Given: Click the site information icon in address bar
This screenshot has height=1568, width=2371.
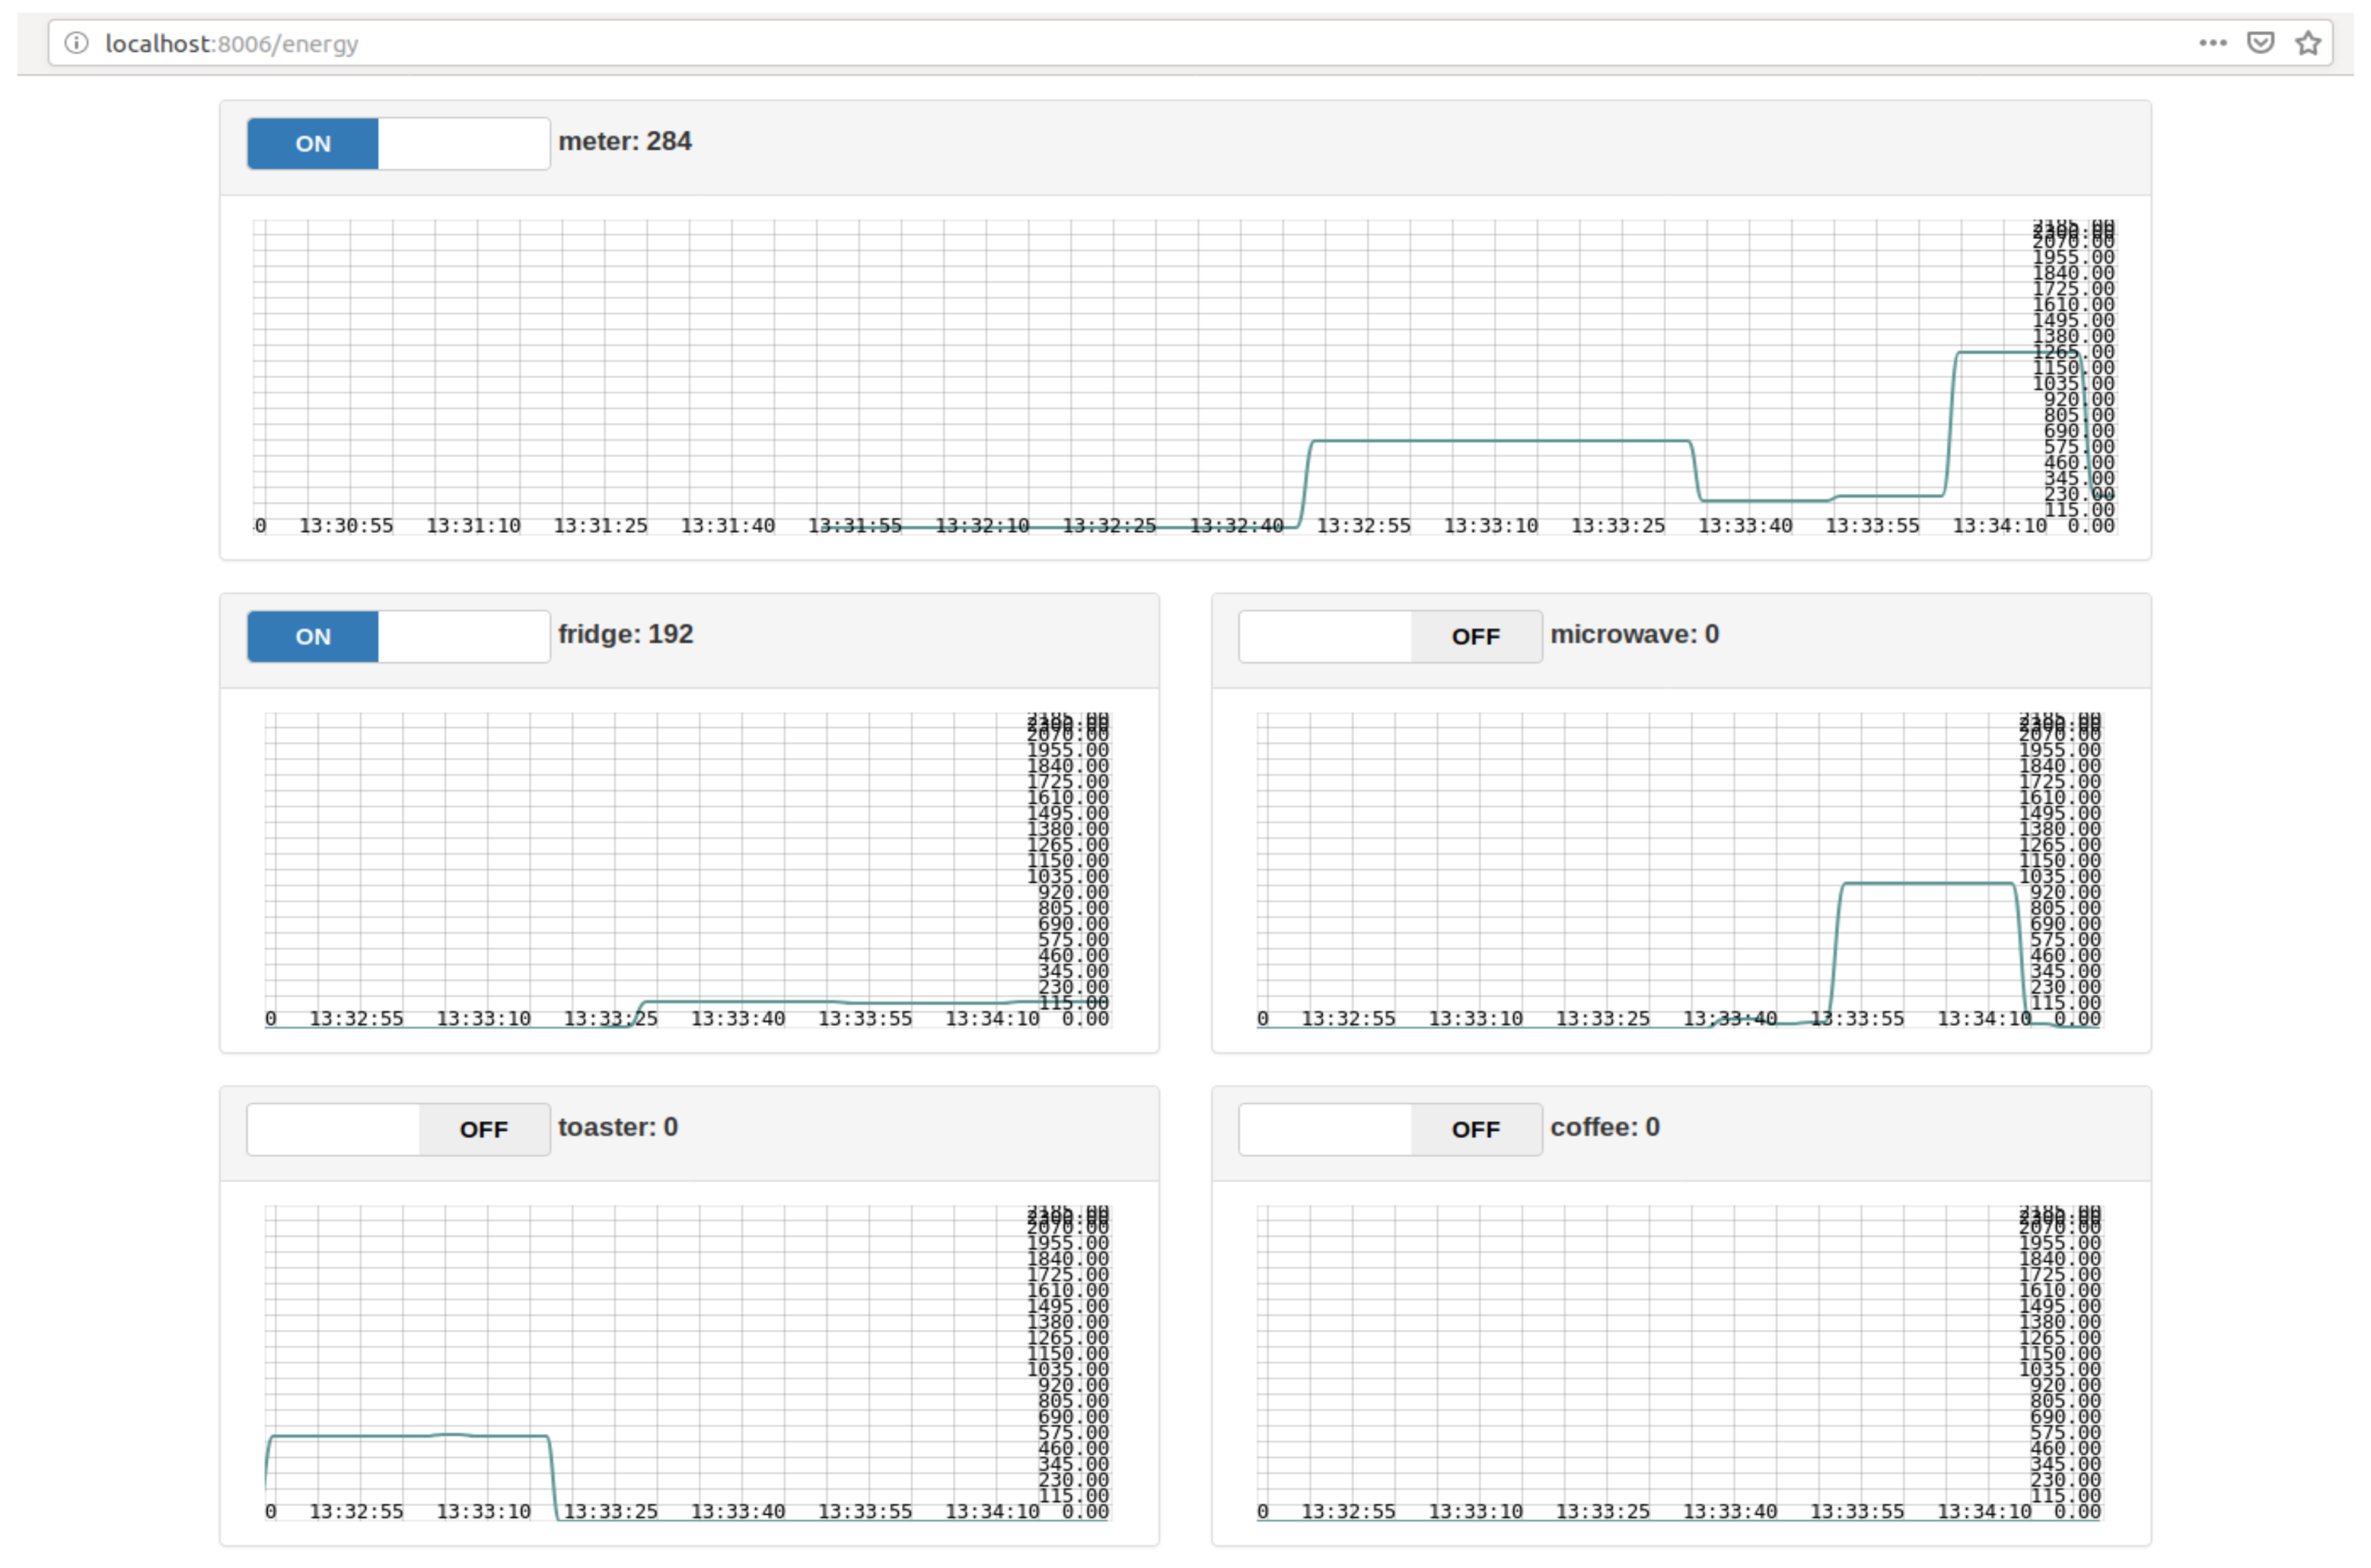Looking at the screenshot, I should coord(77,43).
